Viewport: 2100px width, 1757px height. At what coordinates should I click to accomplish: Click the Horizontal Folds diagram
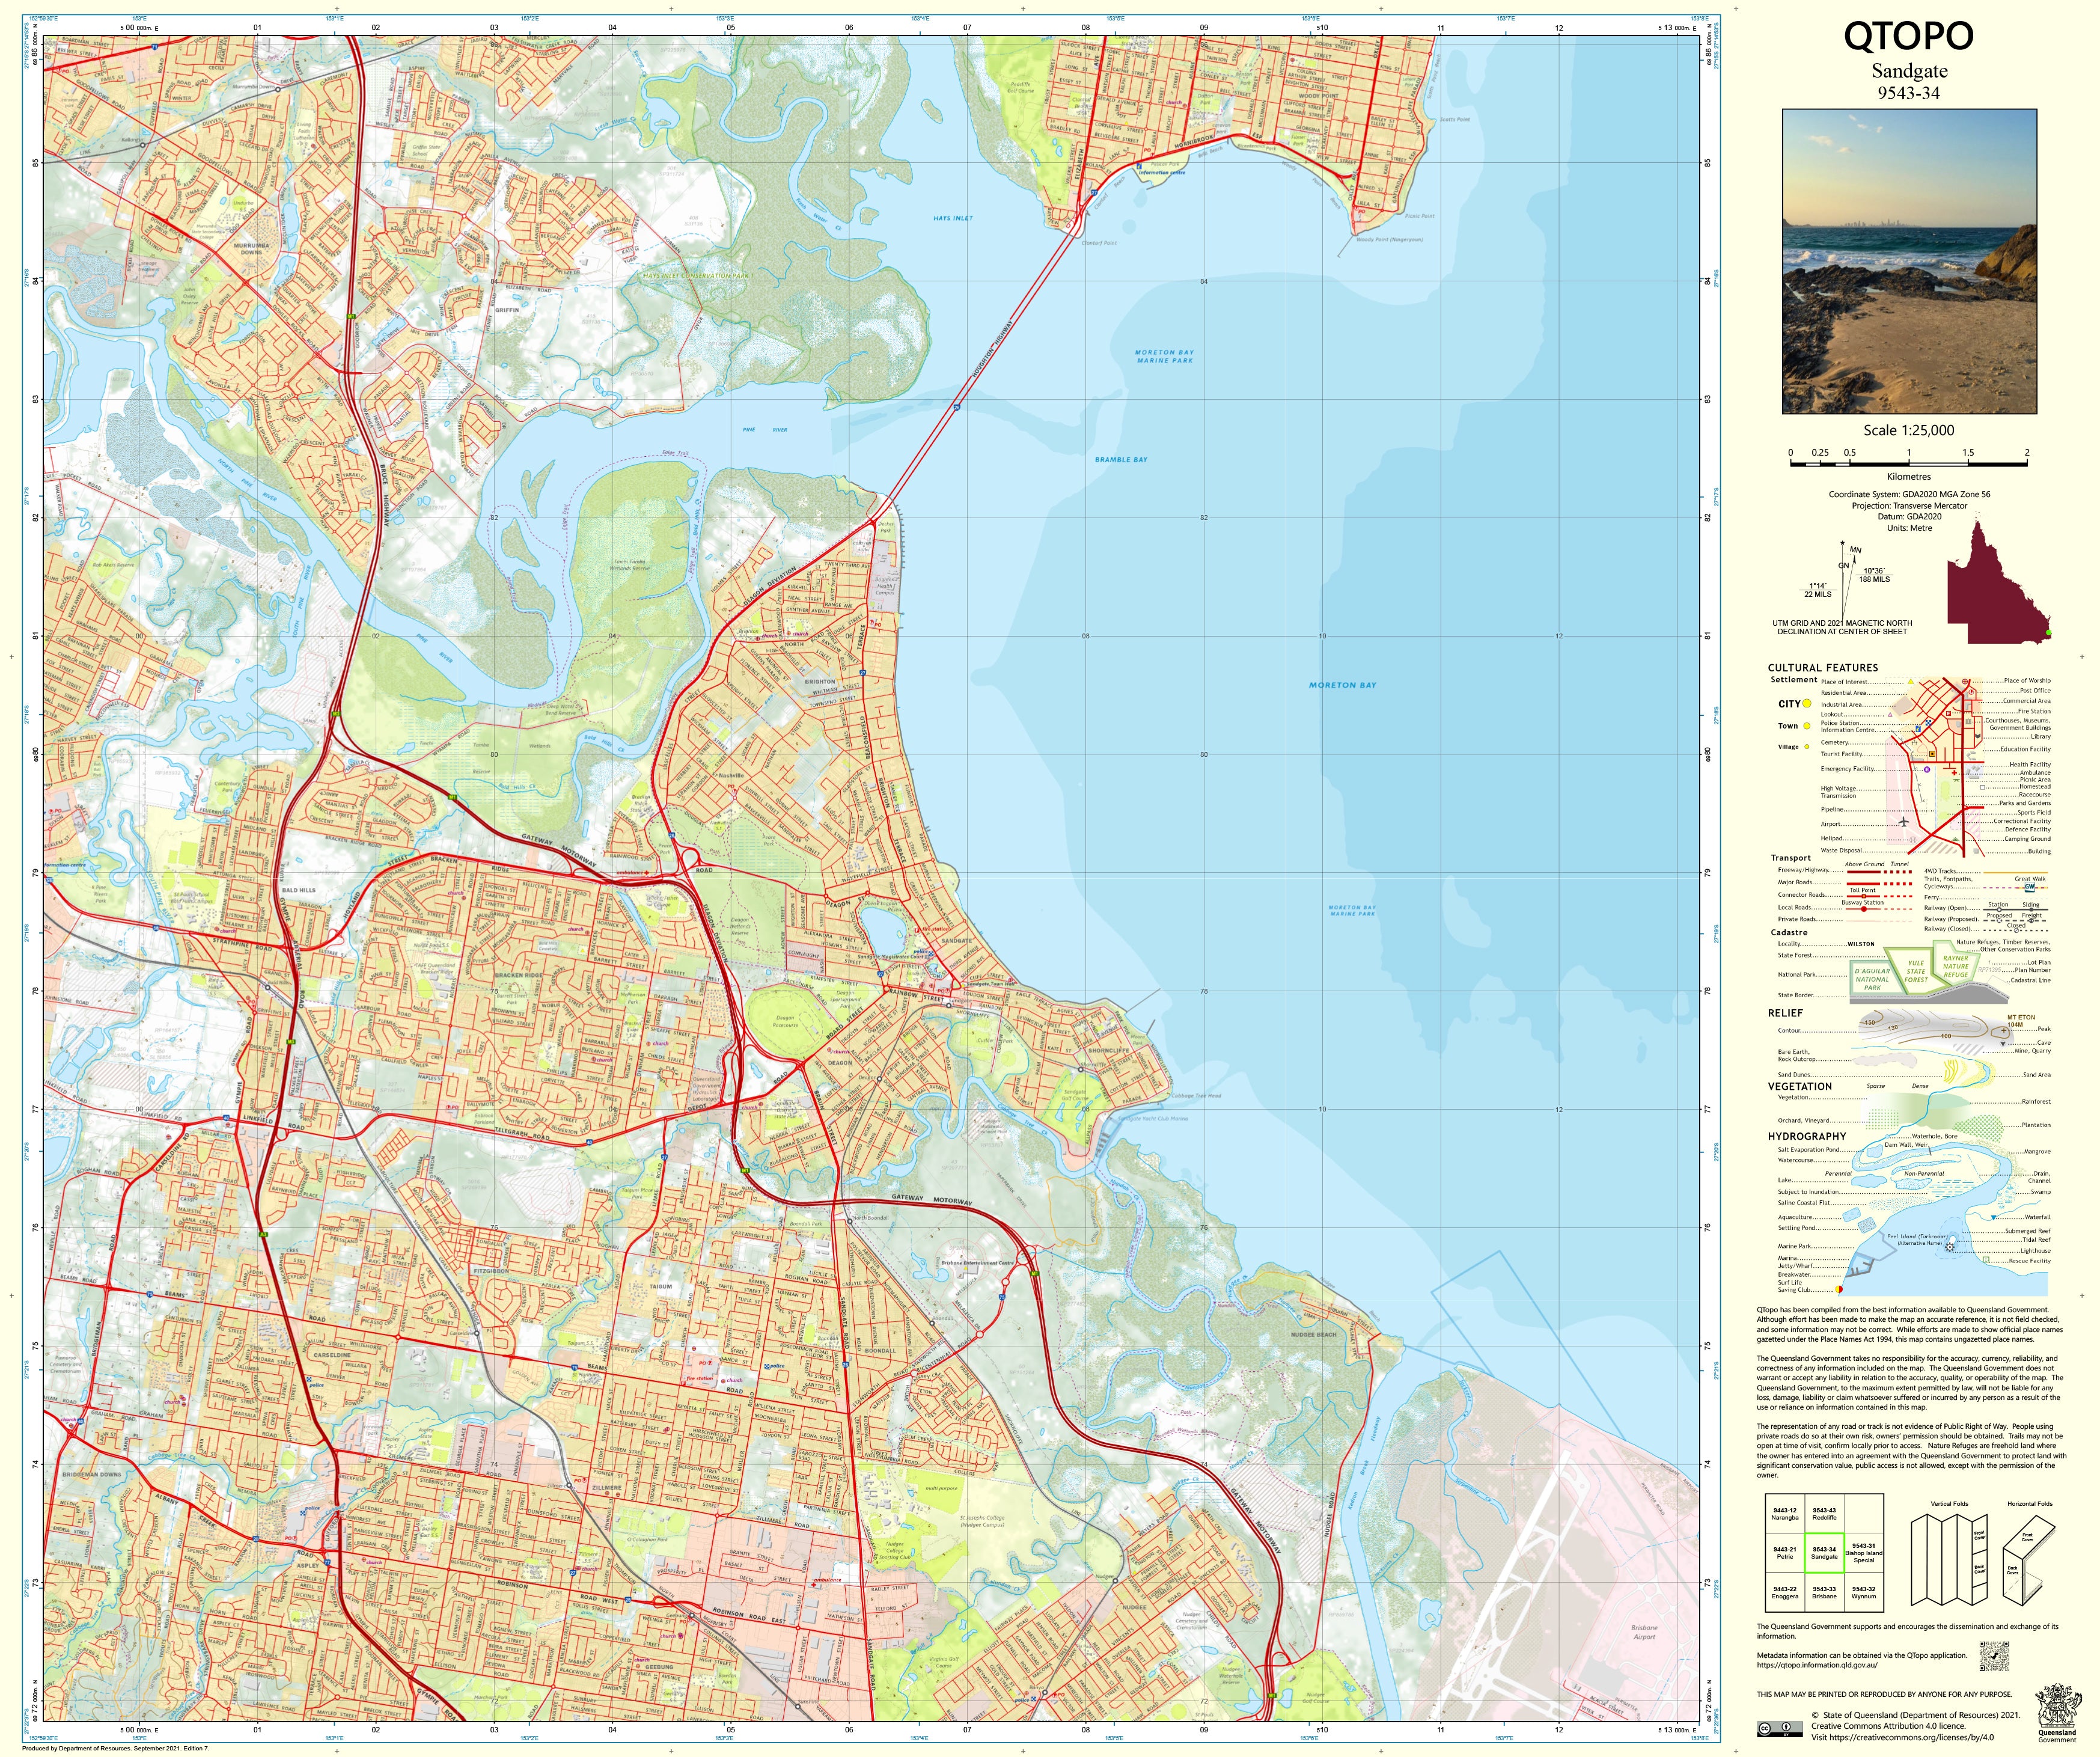pyautogui.click(x=2028, y=1561)
